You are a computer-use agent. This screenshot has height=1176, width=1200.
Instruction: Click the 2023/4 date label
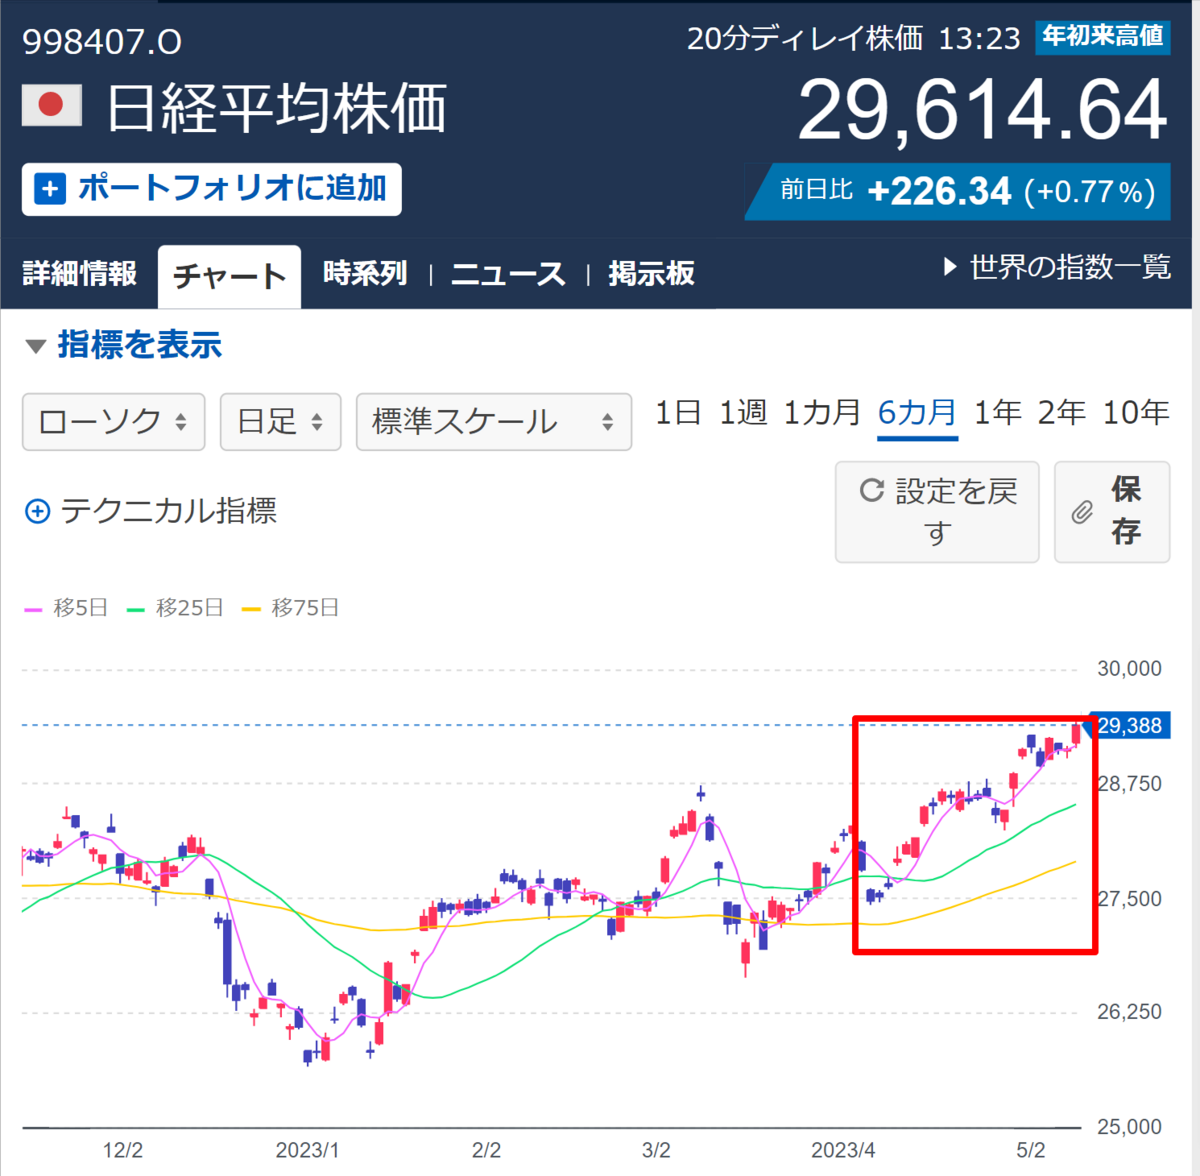(x=843, y=1151)
